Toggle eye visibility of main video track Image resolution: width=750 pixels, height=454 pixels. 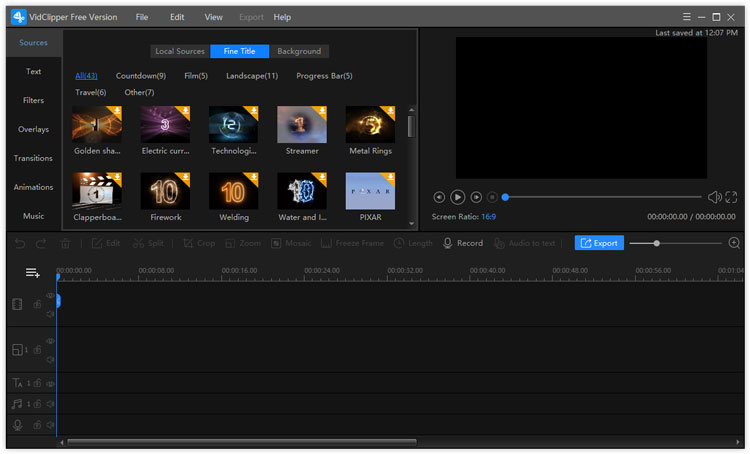(50, 296)
